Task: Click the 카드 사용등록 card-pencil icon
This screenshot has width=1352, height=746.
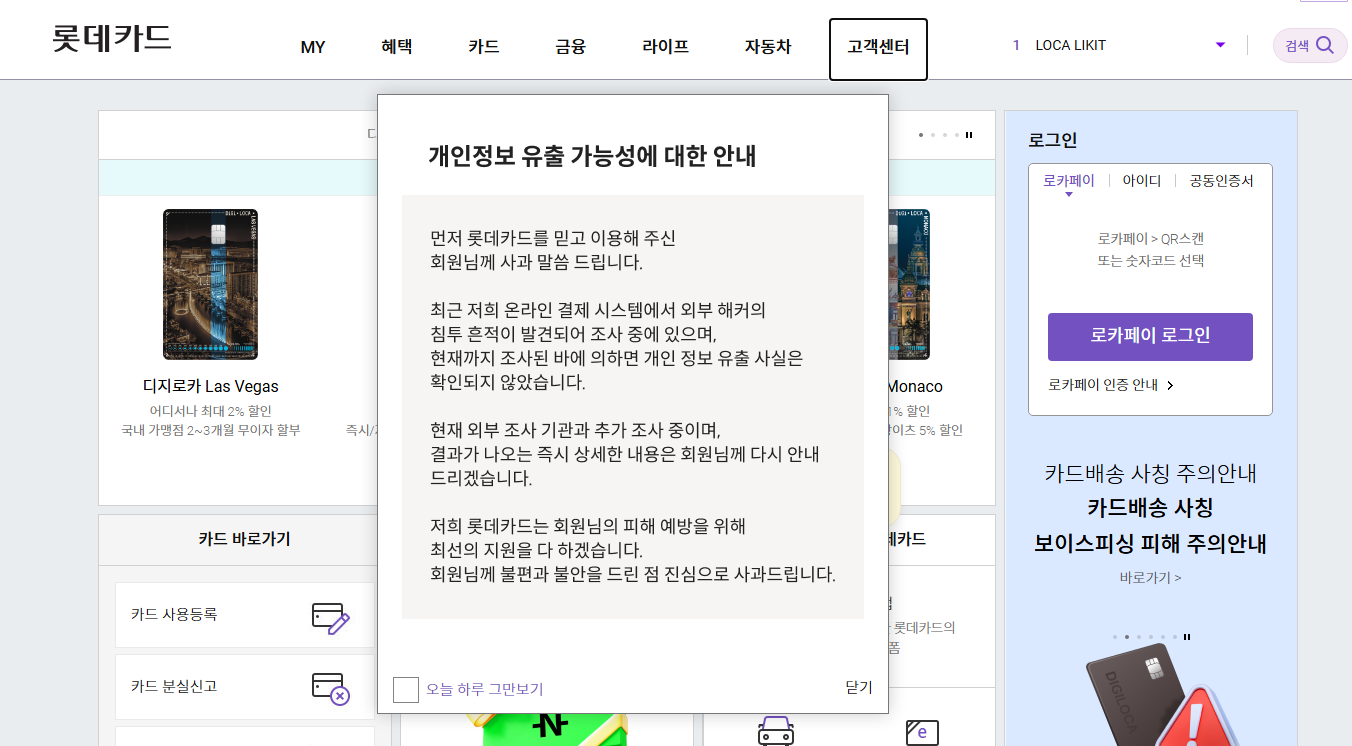Action: (x=330, y=616)
